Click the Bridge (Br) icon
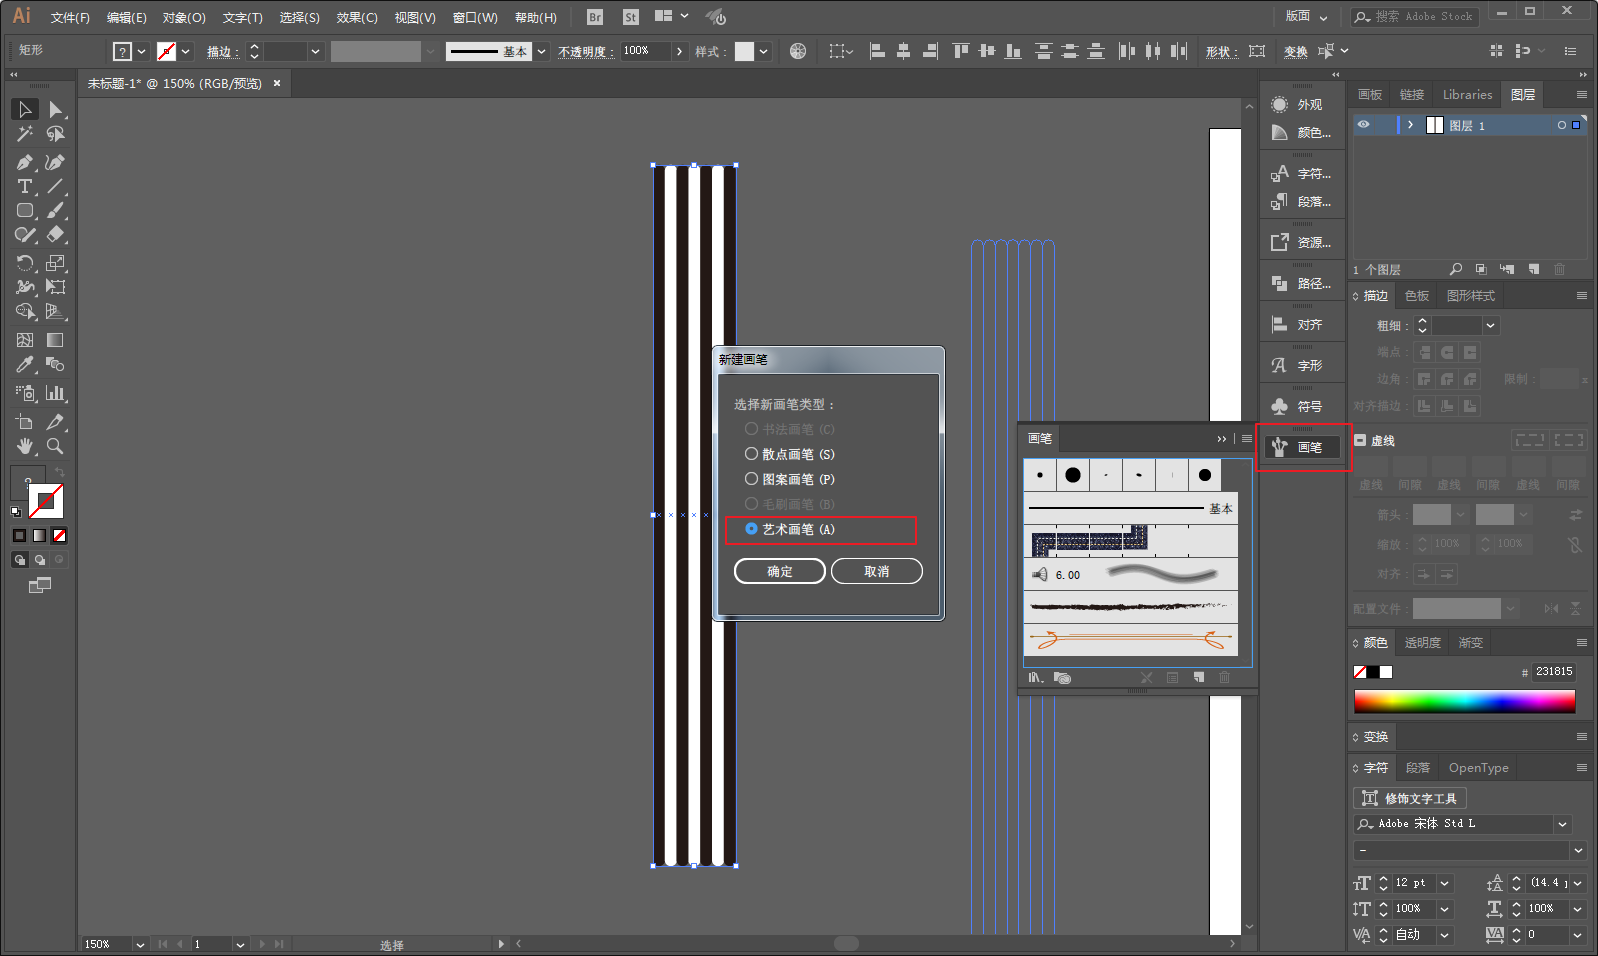The image size is (1598, 956). (595, 17)
